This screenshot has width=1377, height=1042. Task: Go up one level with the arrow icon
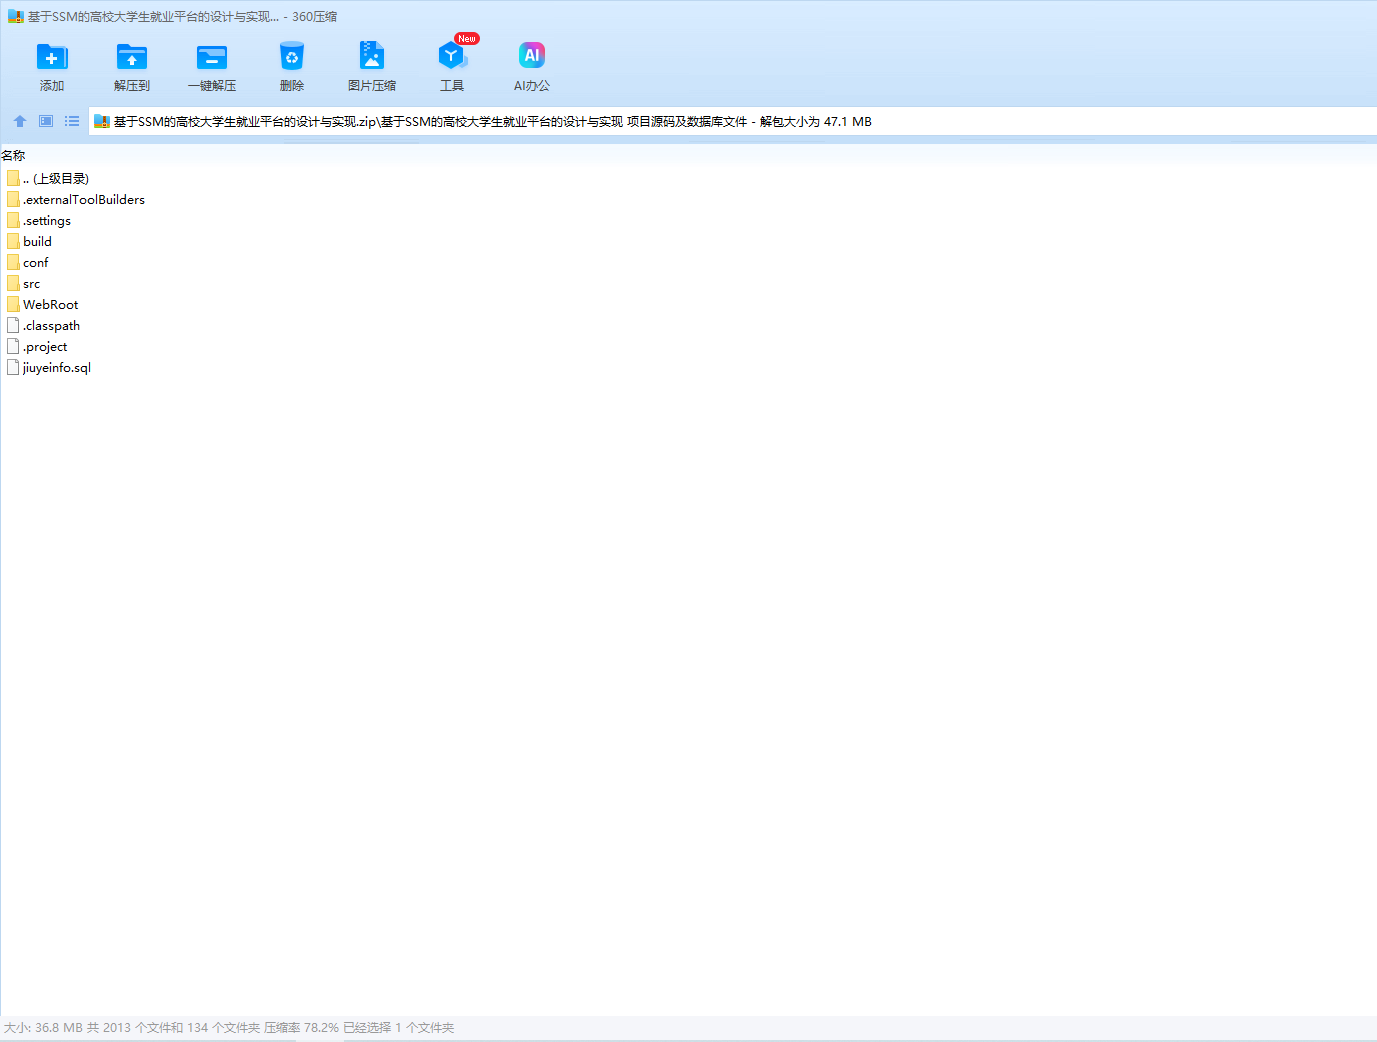click(20, 121)
